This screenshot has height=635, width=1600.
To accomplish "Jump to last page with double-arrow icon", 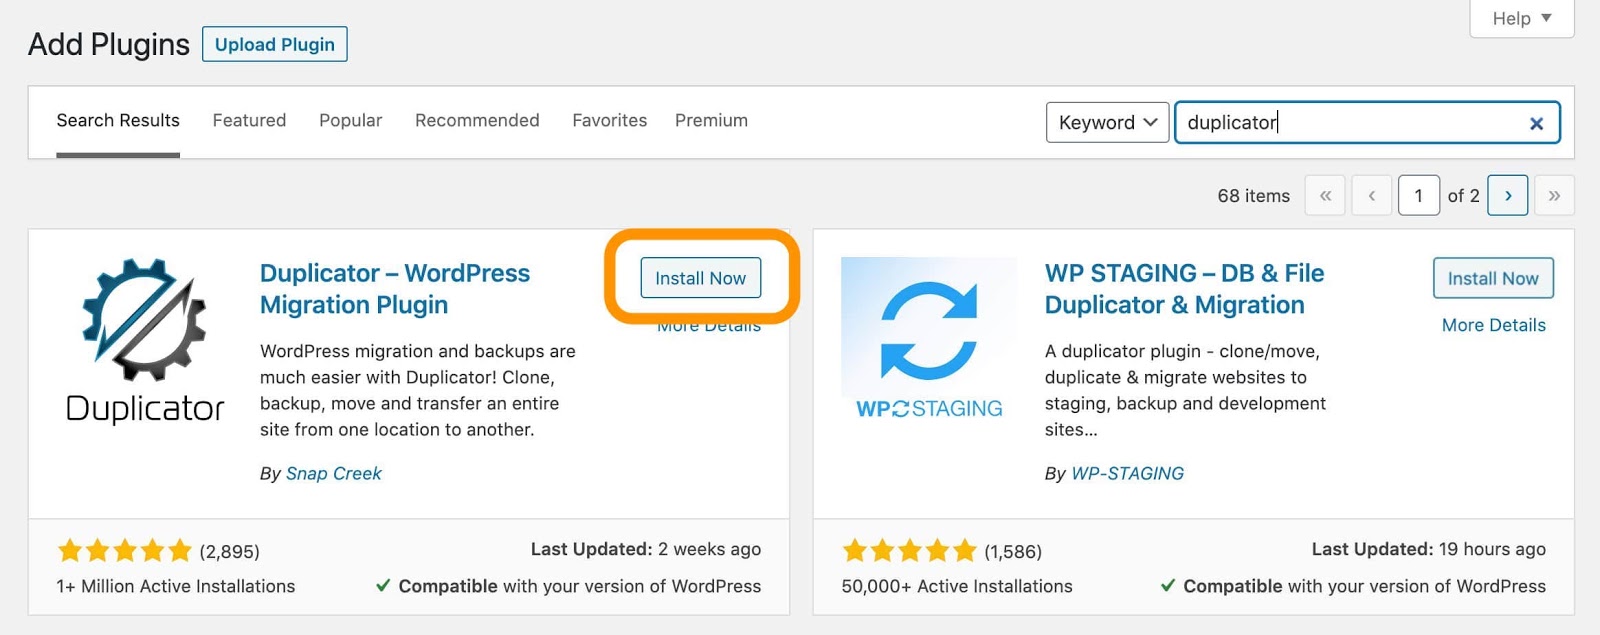I will (x=1554, y=195).
